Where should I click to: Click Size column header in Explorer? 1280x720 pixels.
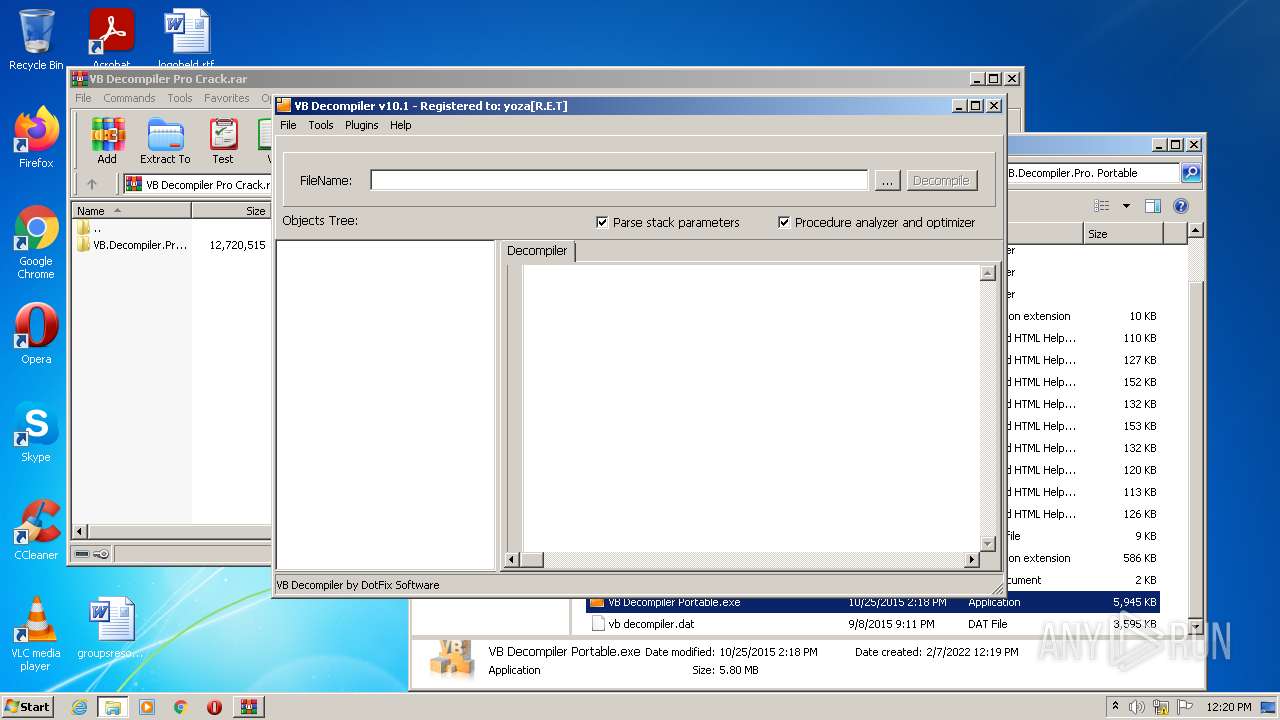pyautogui.click(x=1123, y=234)
